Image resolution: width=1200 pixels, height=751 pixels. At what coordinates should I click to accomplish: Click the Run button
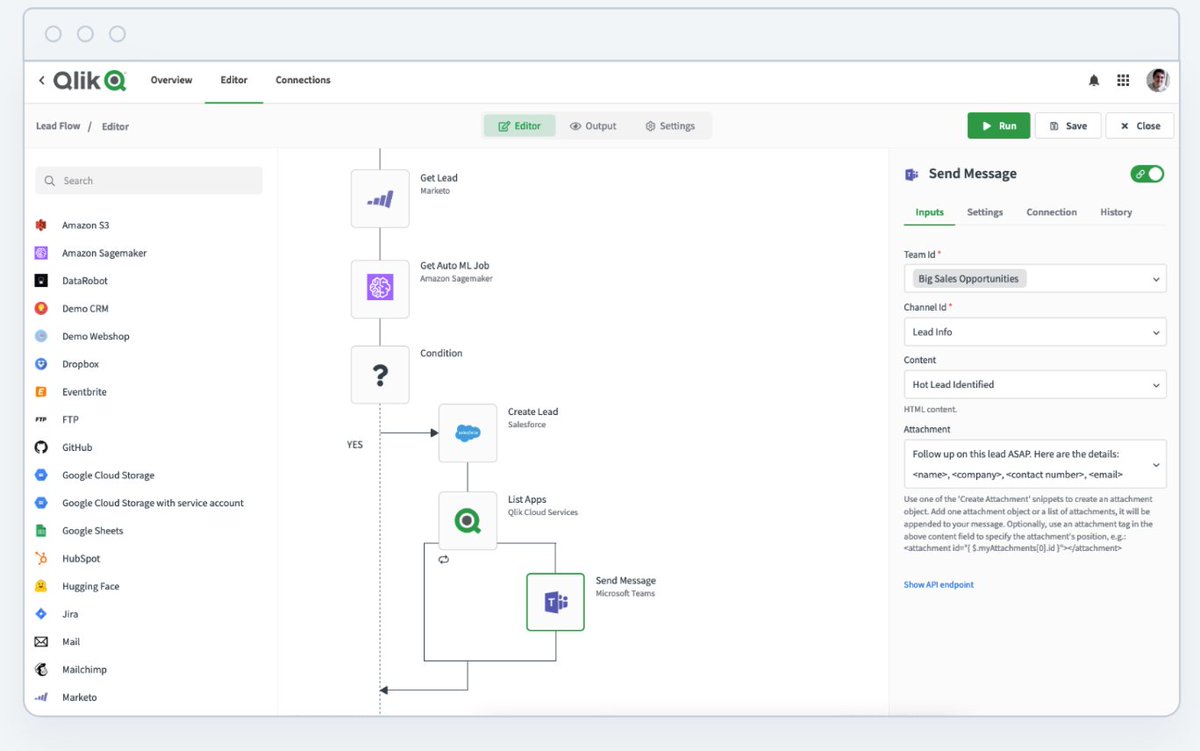point(998,125)
